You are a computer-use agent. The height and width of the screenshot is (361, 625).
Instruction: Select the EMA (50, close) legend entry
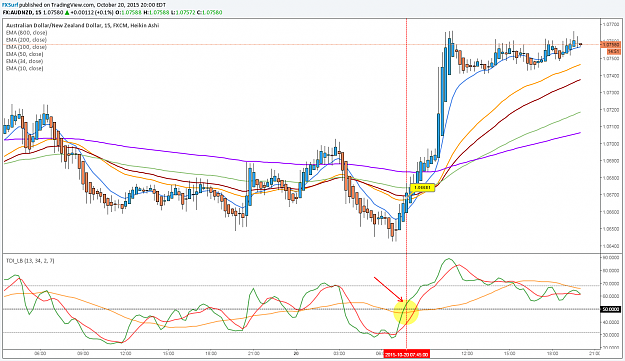tap(25, 54)
